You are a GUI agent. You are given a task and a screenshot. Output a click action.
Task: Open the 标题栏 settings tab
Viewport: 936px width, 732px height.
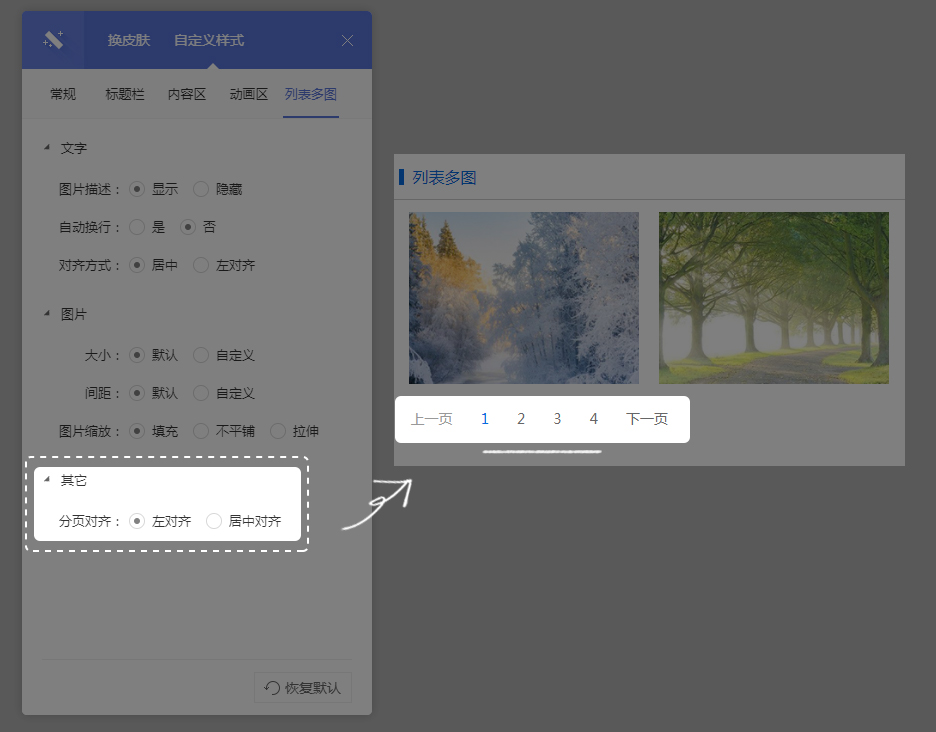click(x=125, y=94)
